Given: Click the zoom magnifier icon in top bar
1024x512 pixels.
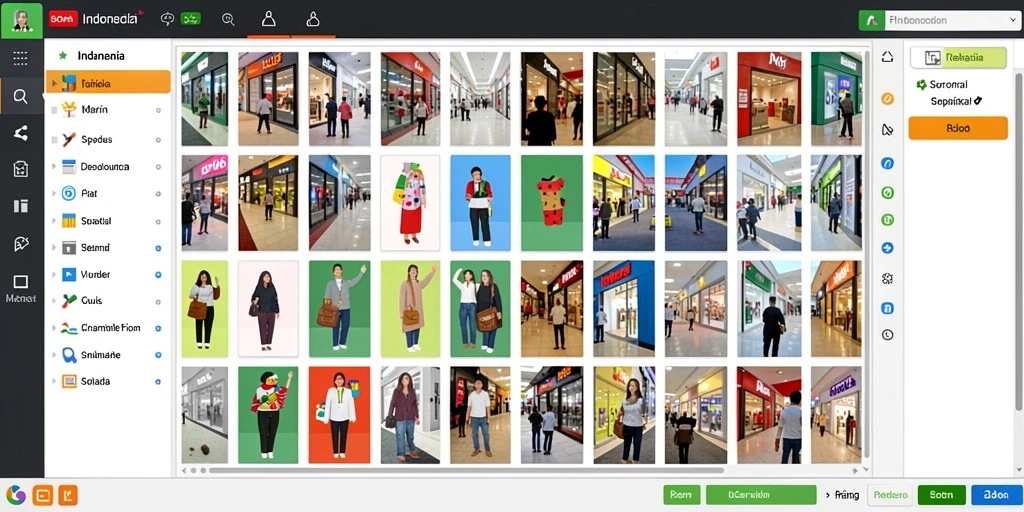Looking at the screenshot, I should coord(228,20).
